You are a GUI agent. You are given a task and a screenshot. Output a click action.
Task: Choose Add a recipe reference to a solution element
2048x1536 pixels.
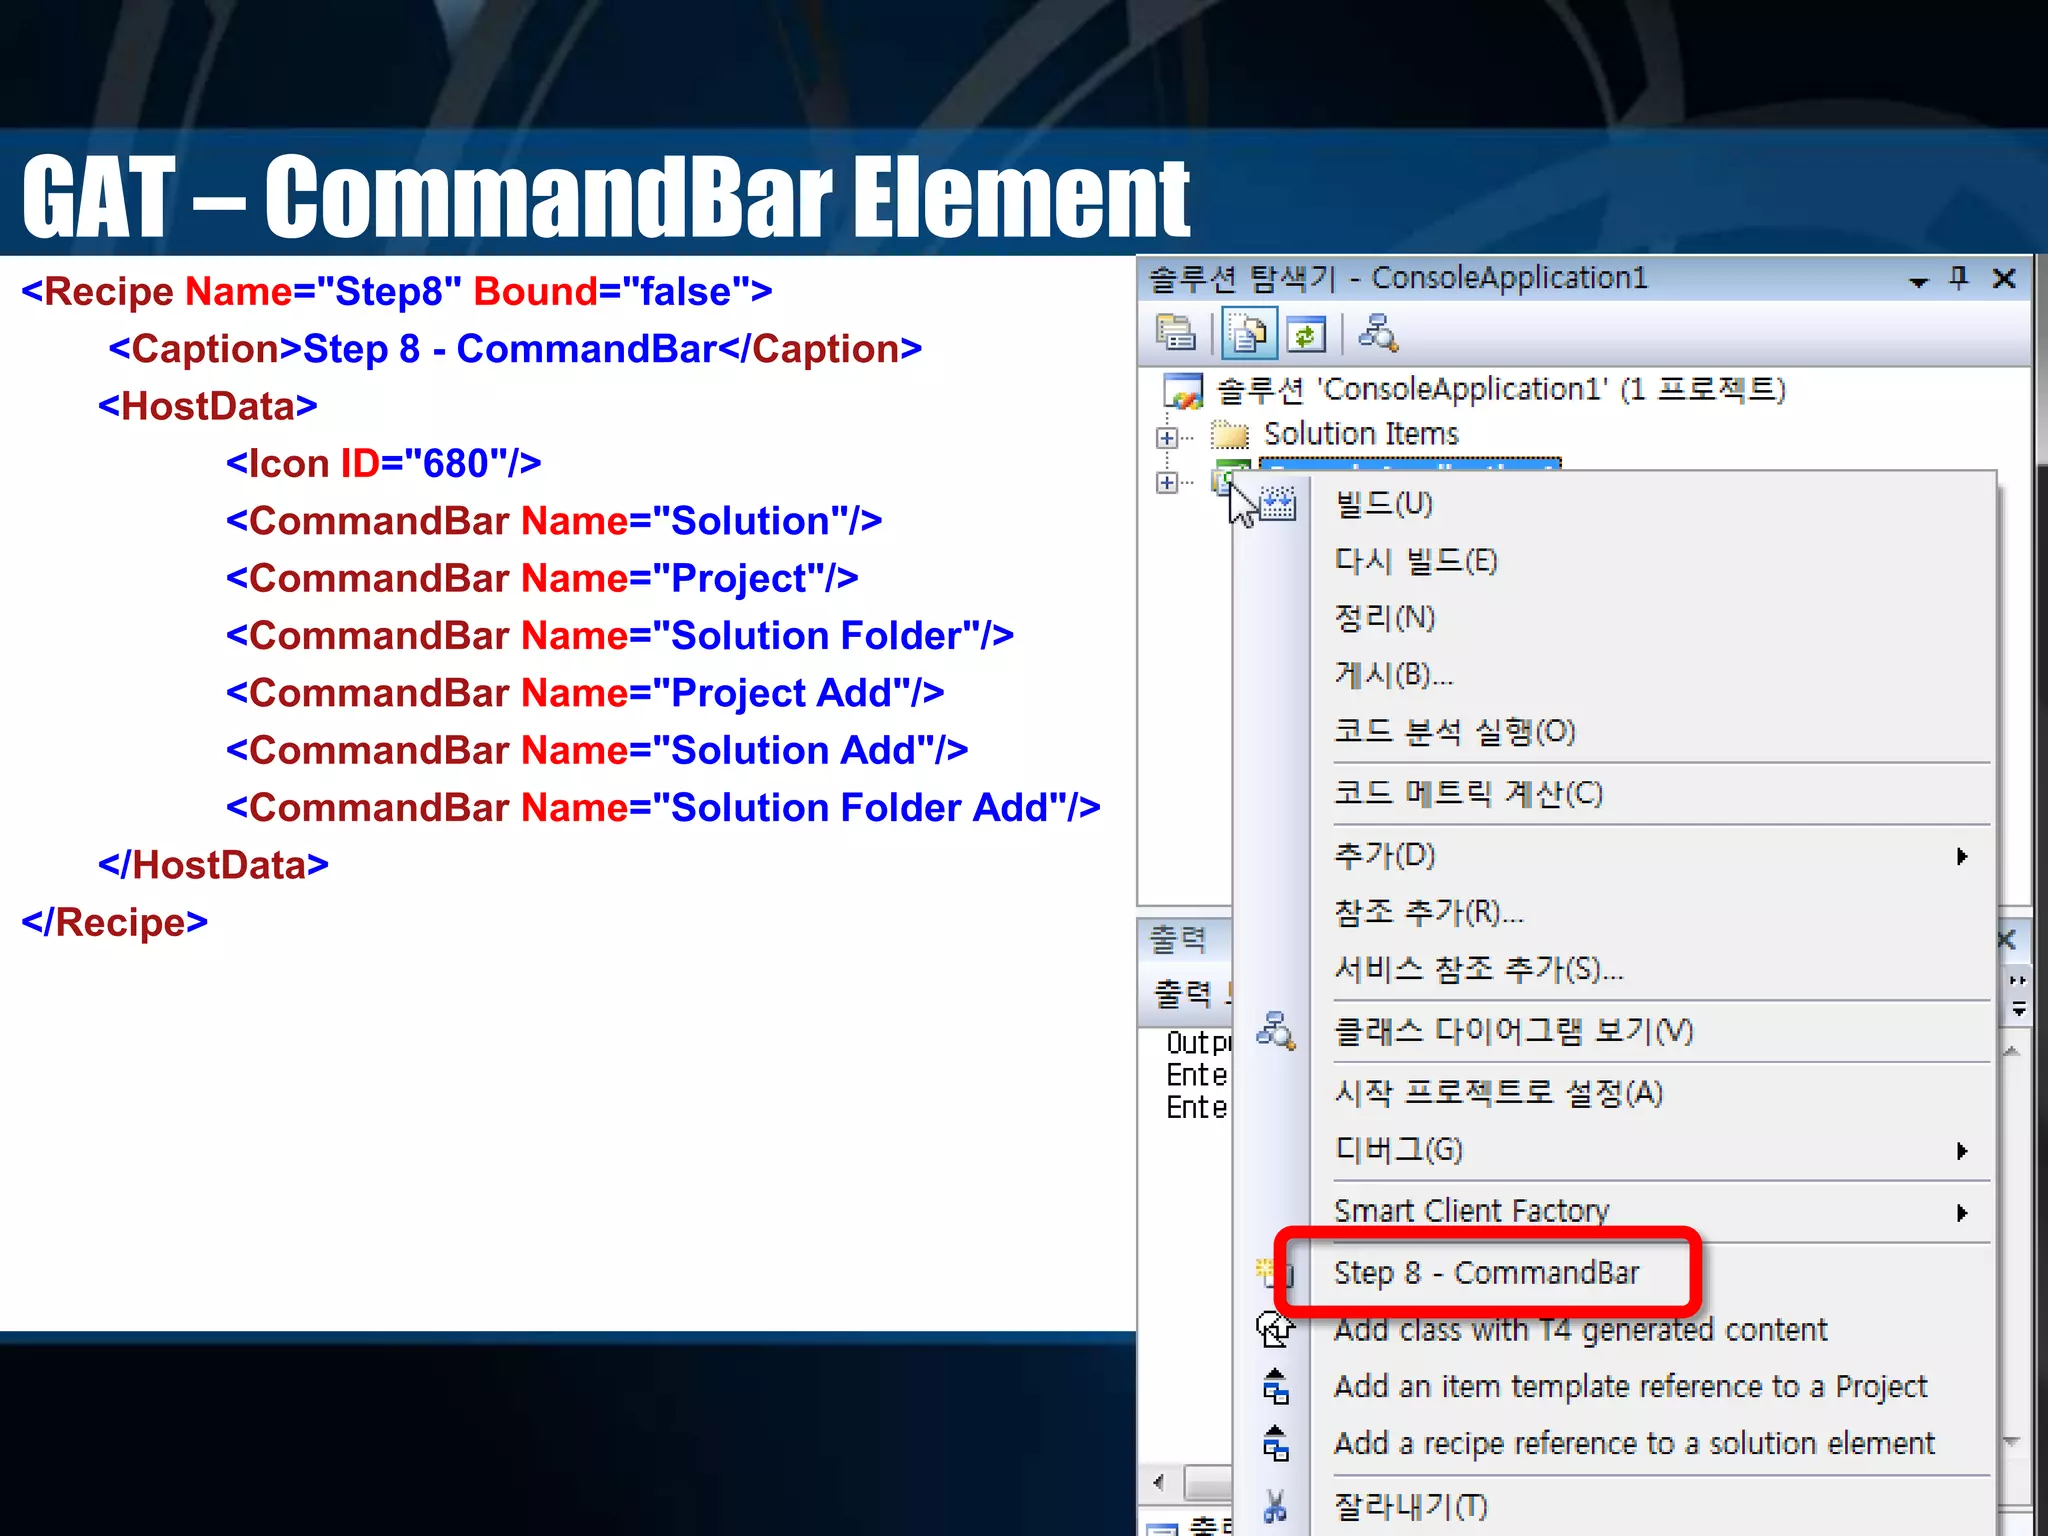pyautogui.click(x=1635, y=1444)
